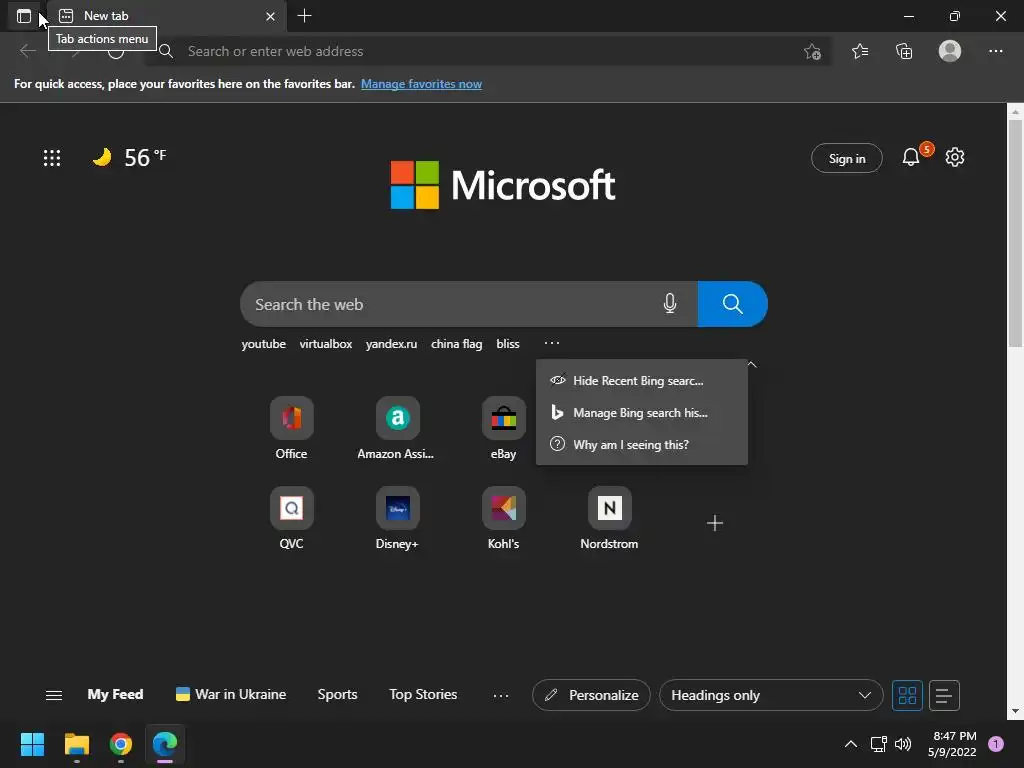This screenshot has width=1024, height=768.
Task: Switch to Top Stories tab
Action: (423, 695)
